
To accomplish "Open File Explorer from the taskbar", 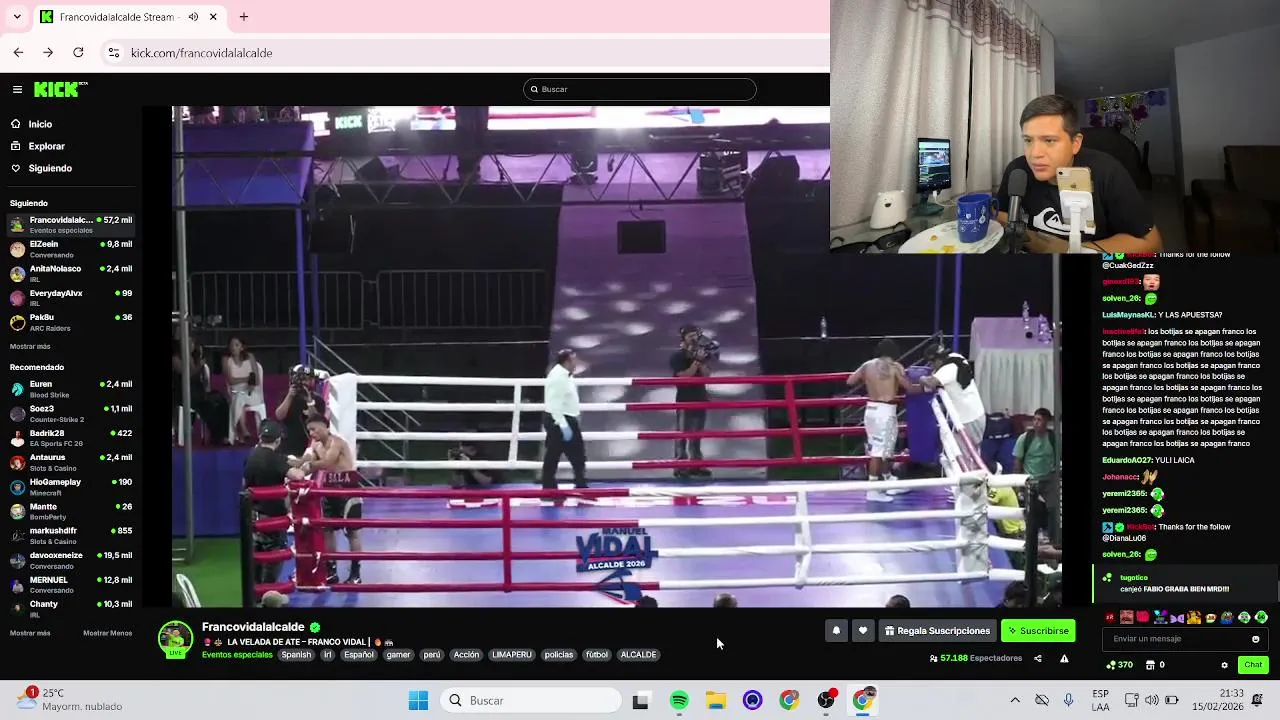I will 716,701.
